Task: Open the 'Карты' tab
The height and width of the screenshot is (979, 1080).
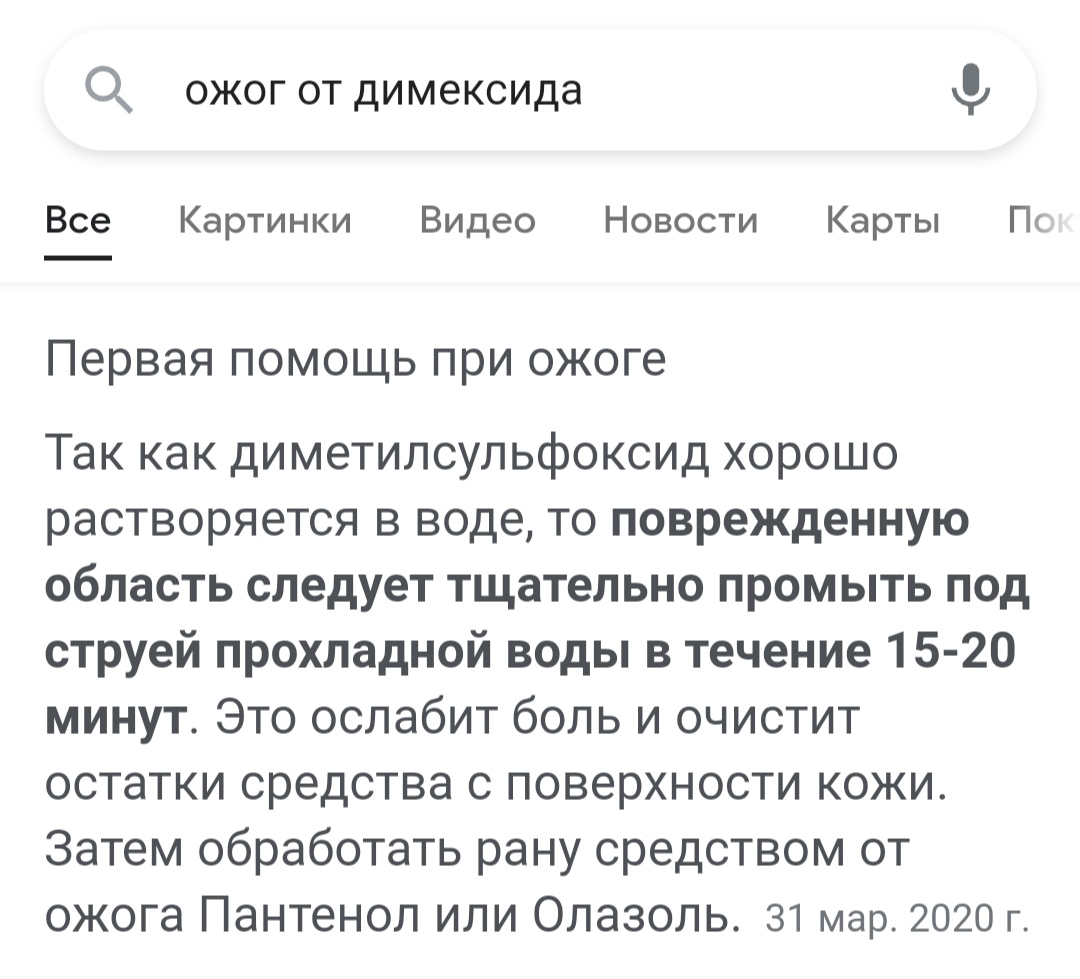Action: [883, 220]
